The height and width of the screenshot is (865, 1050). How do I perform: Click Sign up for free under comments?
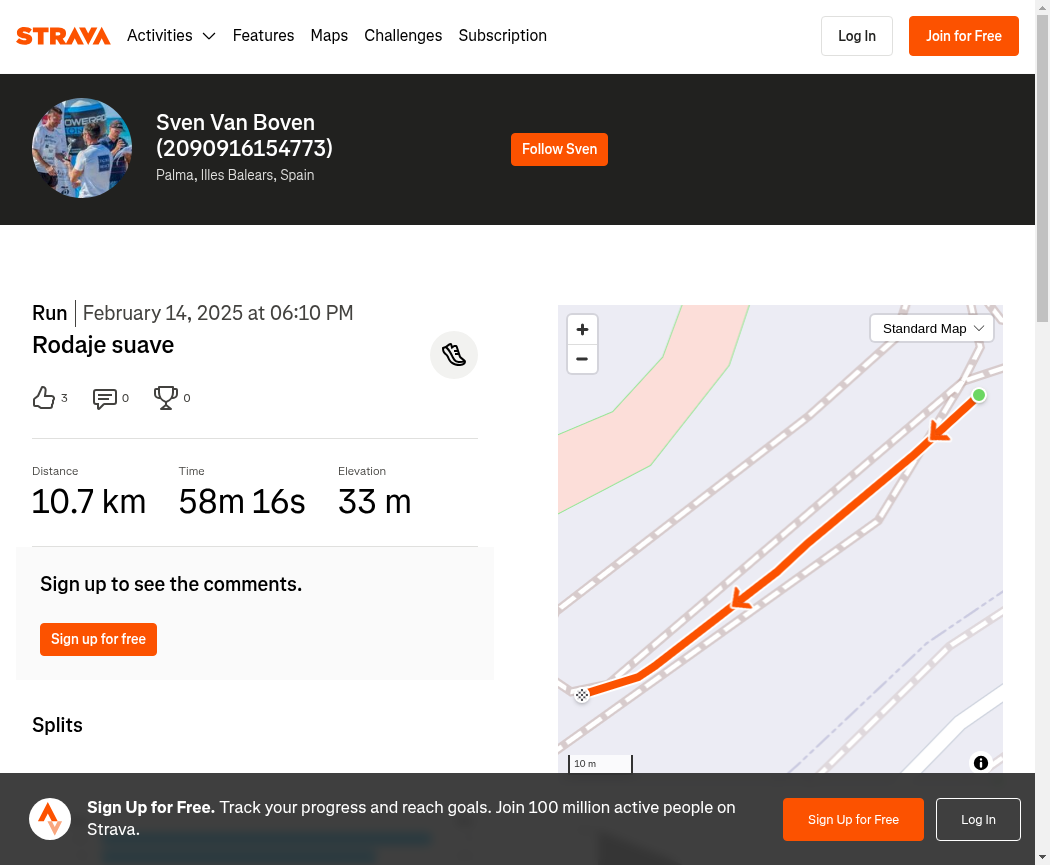pos(98,639)
